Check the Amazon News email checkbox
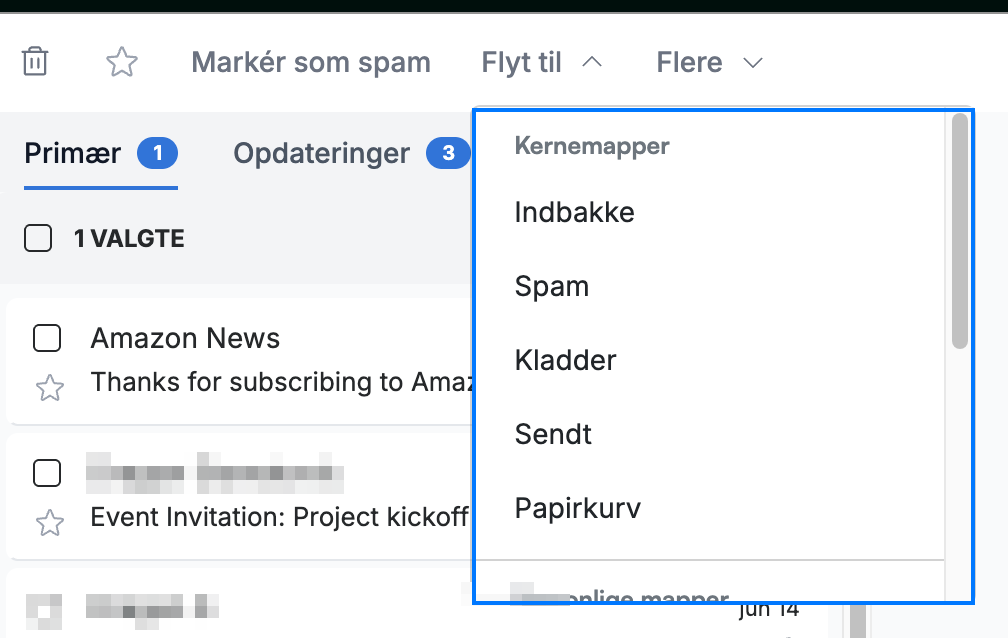The height and width of the screenshot is (638, 1008). pyautogui.click(x=47, y=338)
